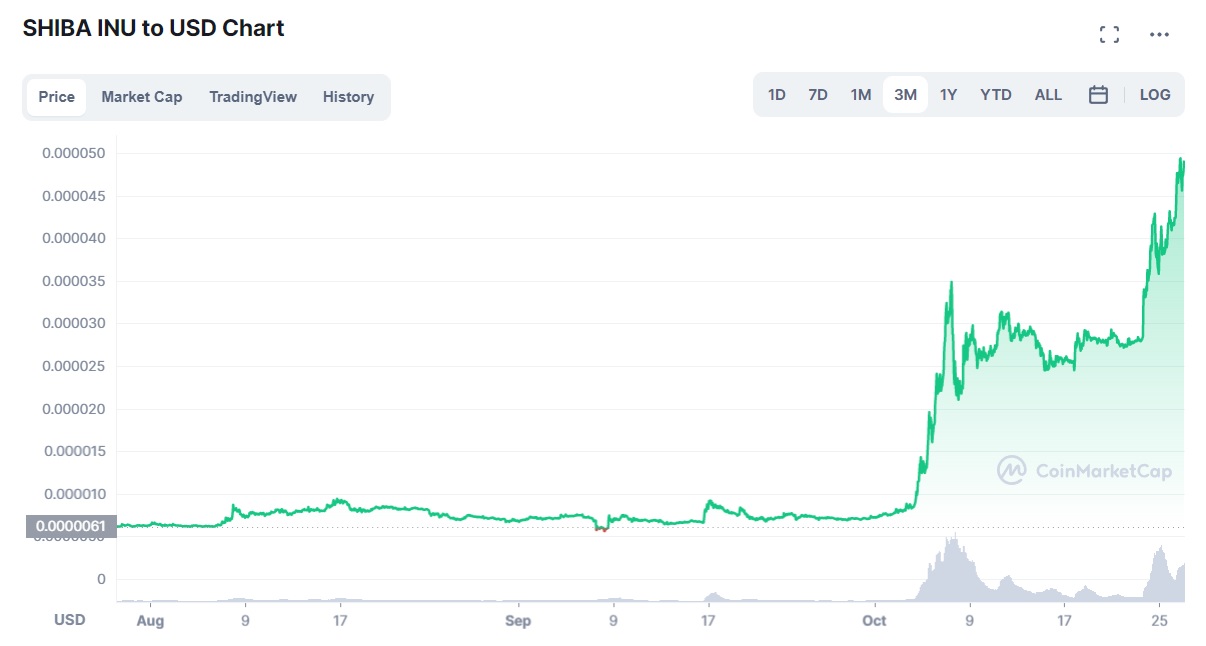This screenshot has height=646, width=1206.
Task: Click the Oct label on time axis
Action: click(874, 620)
